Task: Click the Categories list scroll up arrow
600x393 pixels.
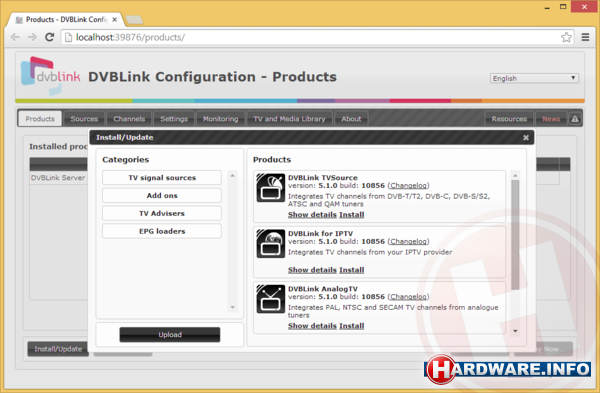Action: pos(232,176)
